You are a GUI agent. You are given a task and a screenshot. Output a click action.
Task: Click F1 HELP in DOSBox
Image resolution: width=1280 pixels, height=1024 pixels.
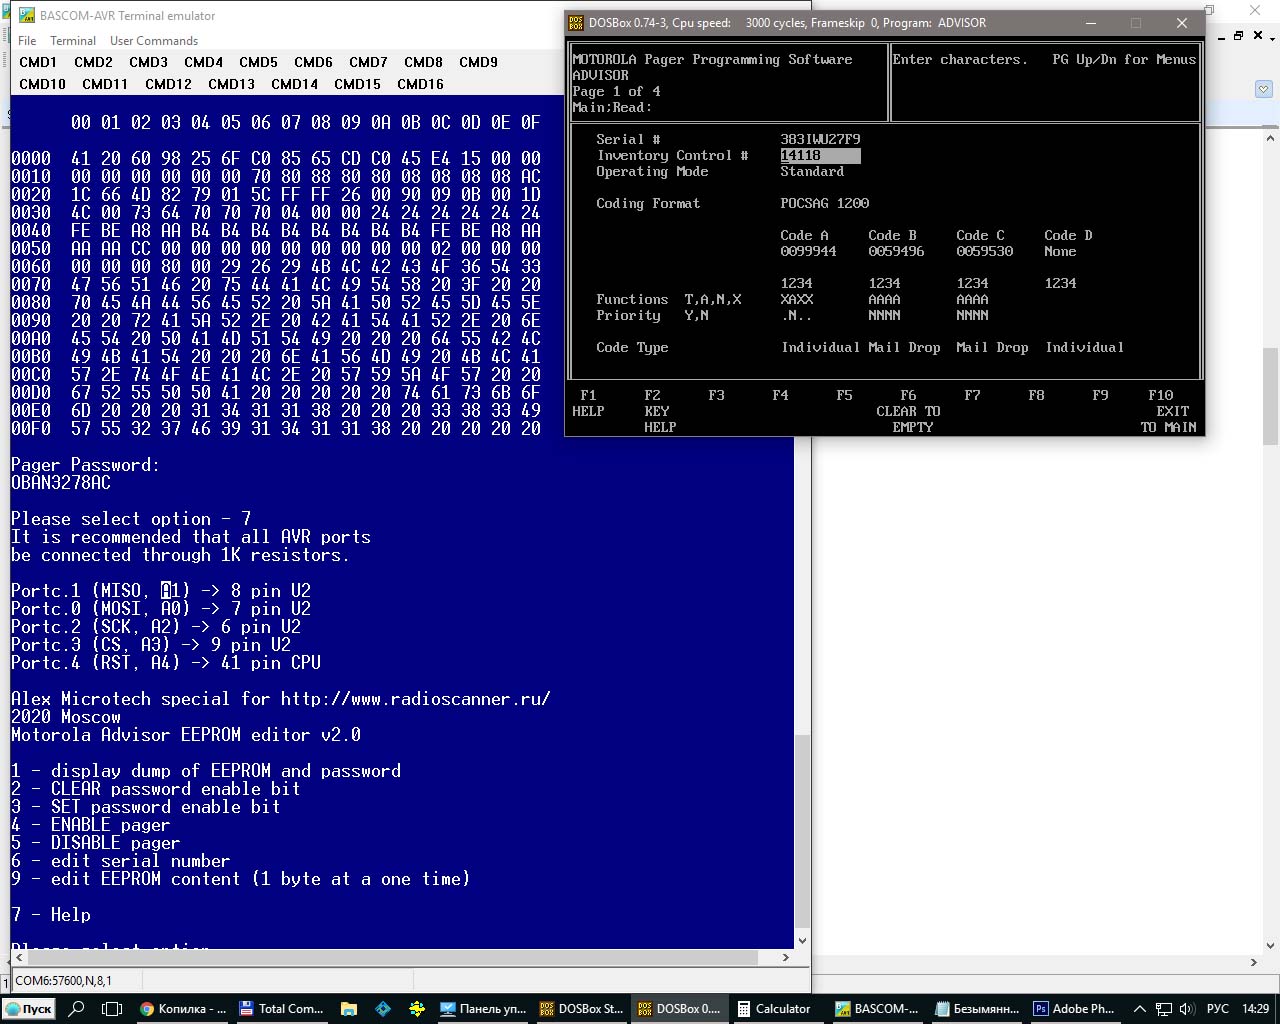tap(588, 403)
